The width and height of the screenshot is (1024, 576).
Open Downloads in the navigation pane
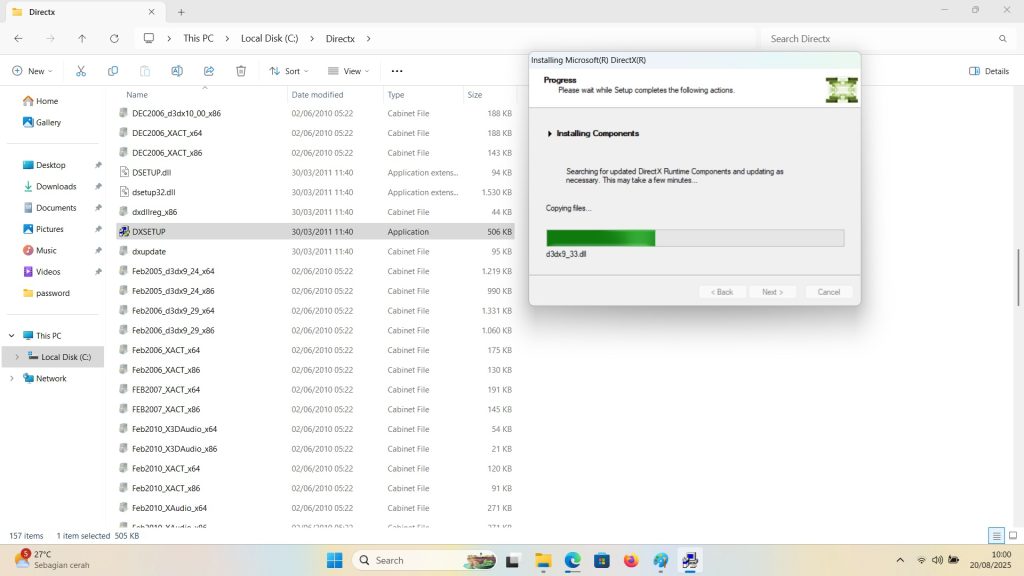[50, 187]
